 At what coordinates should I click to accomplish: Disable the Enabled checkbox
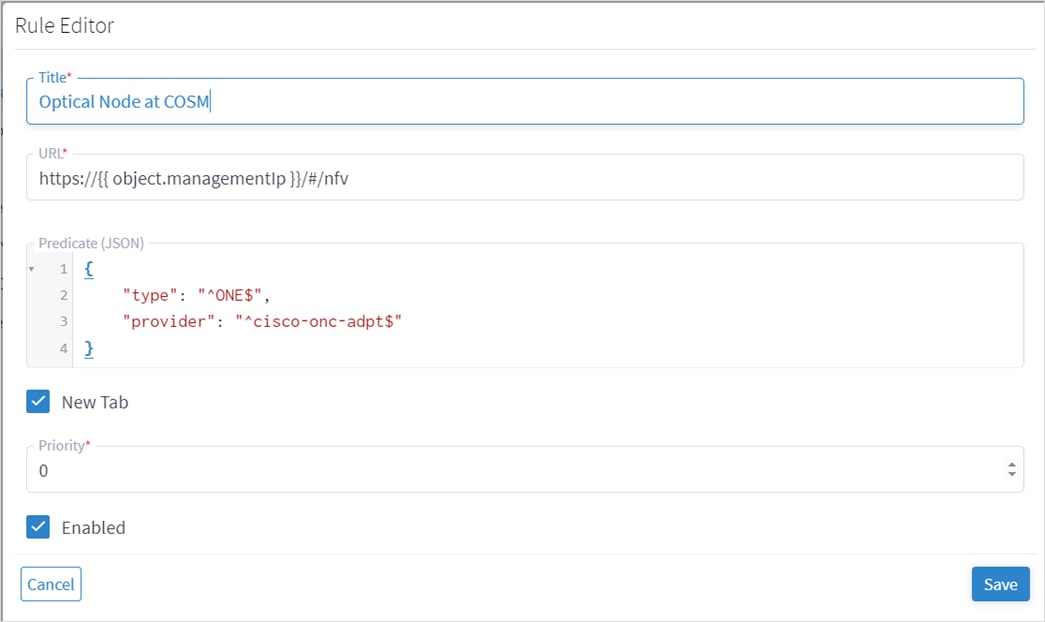tap(39, 528)
